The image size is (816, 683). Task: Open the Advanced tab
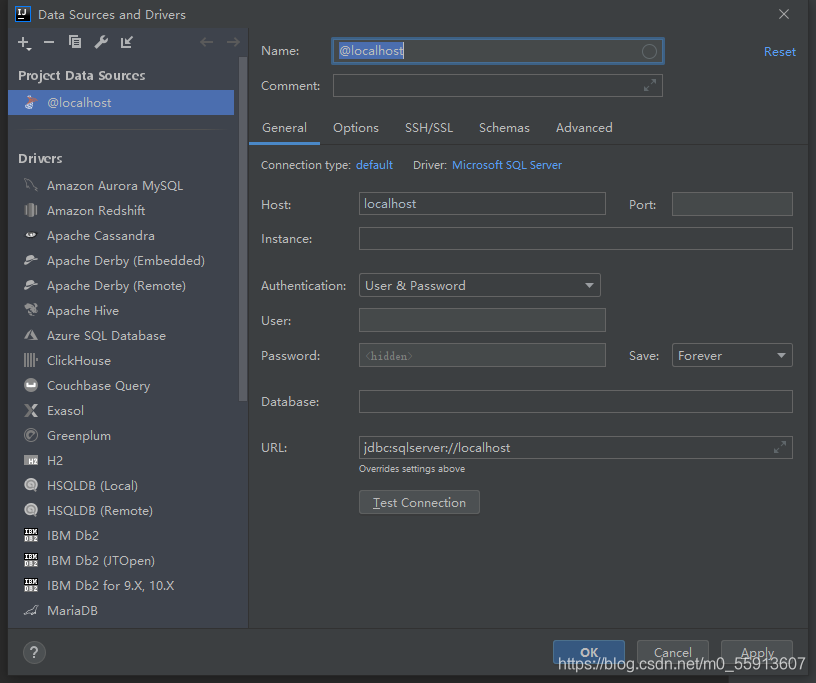point(584,128)
